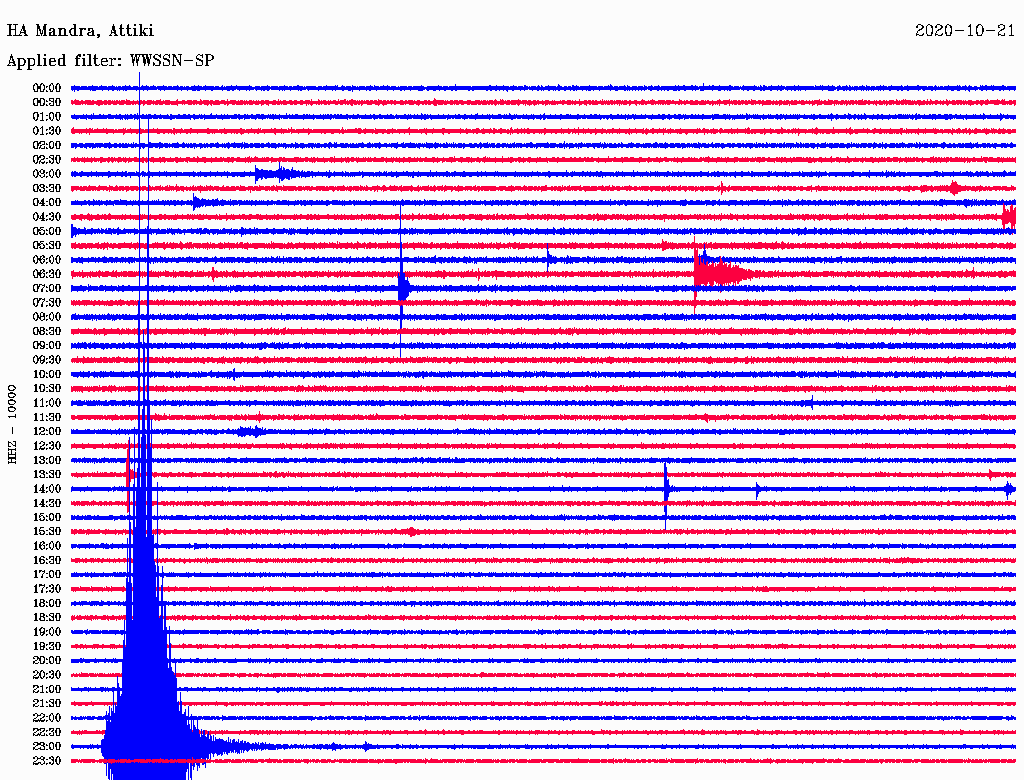Click the 13:00 time label
Screen dimensions: 1024x780
click(47, 460)
